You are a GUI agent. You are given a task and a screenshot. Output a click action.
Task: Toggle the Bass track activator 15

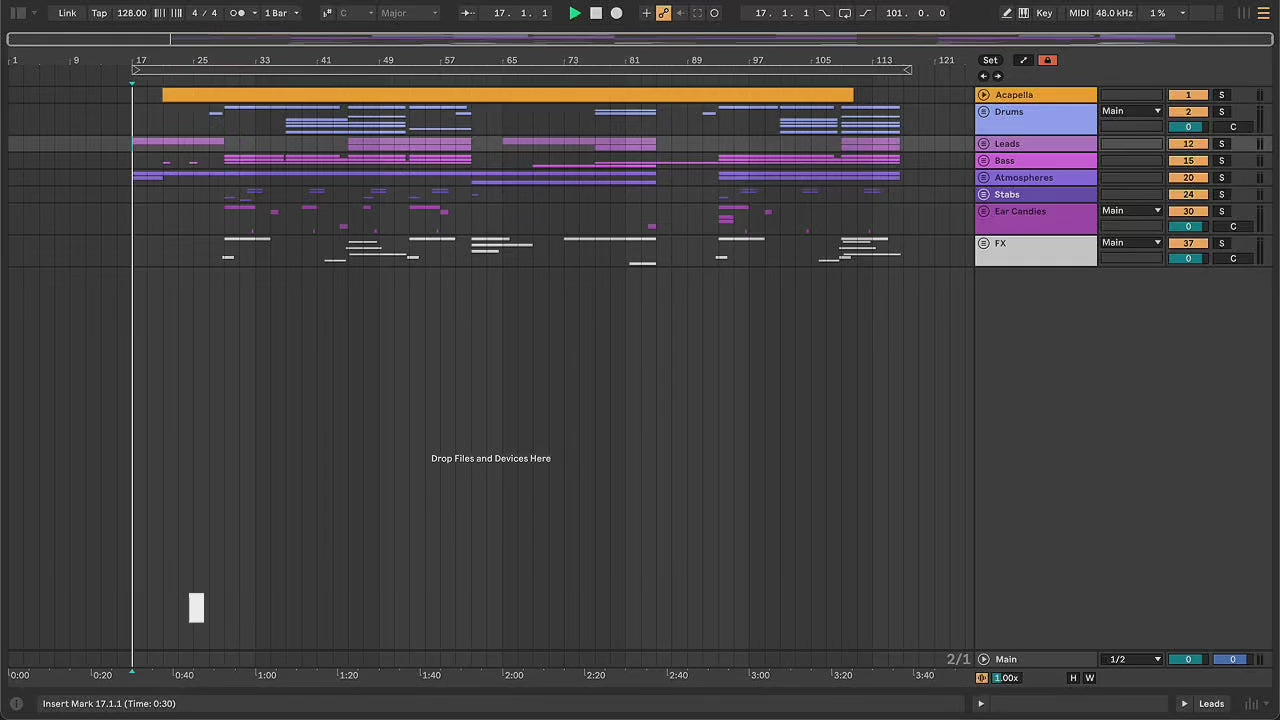pyautogui.click(x=1188, y=160)
